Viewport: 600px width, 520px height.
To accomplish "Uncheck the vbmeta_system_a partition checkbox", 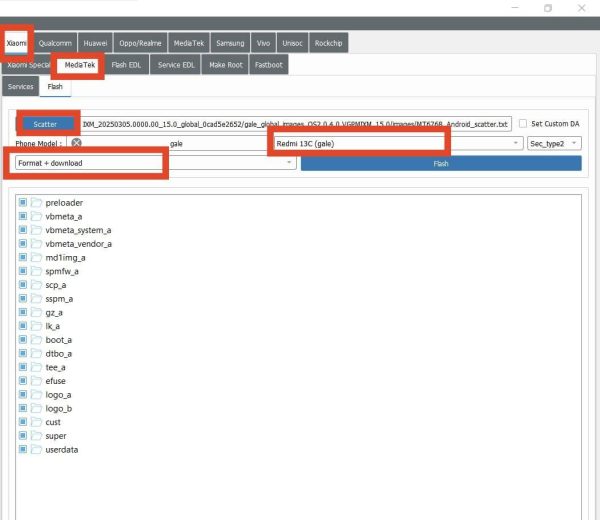I will pos(23,230).
